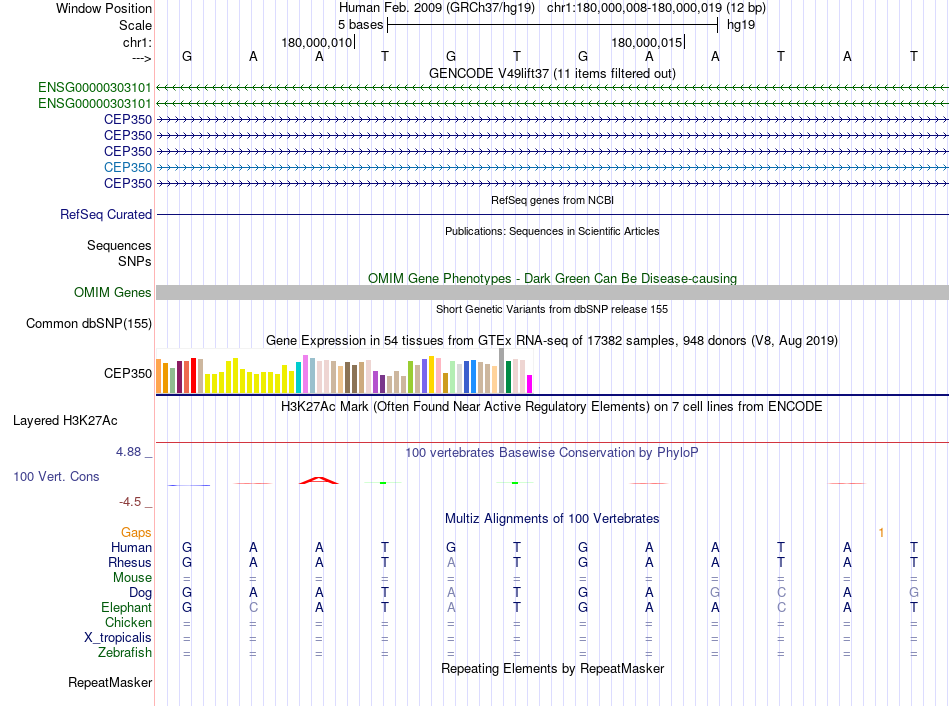Select the Elephant species label
The width and height of the screenshot is (950, 706).
click(x=127, y=607)
